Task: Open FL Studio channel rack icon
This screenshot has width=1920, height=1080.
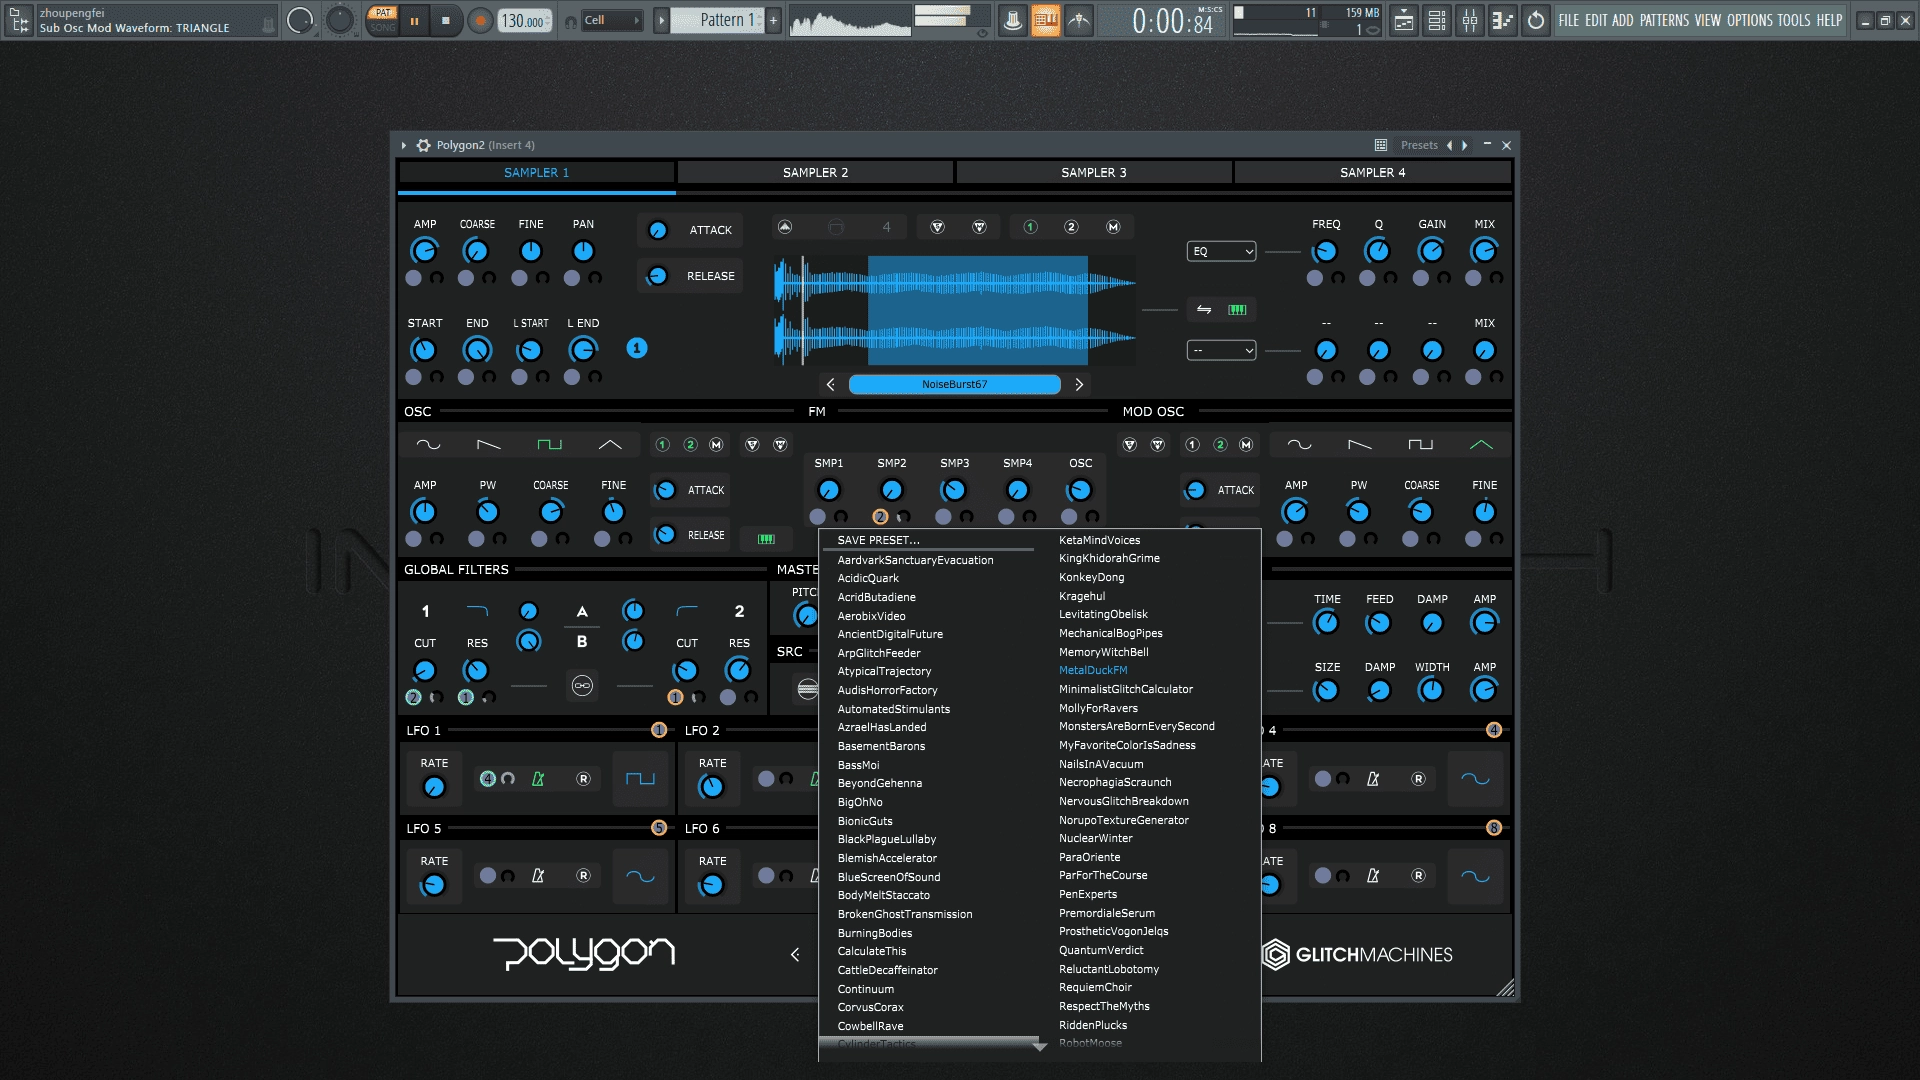Action: pos(1437,20)
